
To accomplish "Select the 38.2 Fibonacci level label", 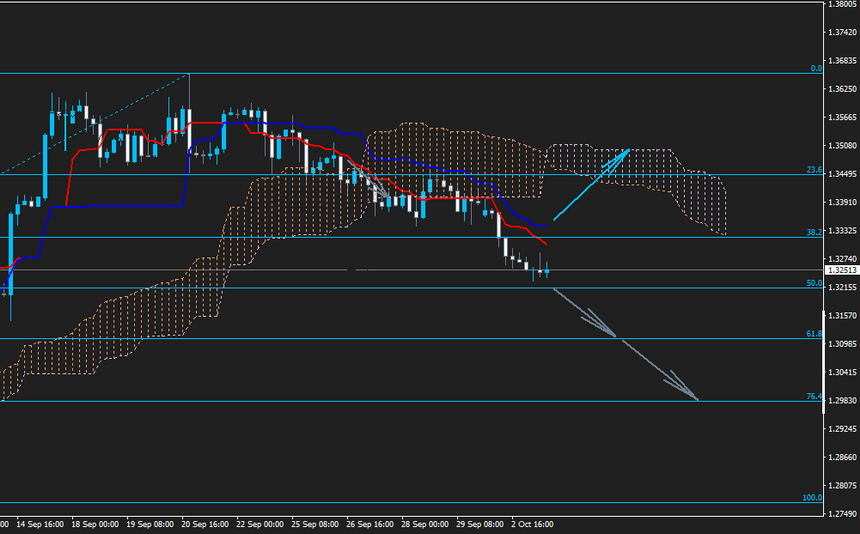I will click(814, 232).
